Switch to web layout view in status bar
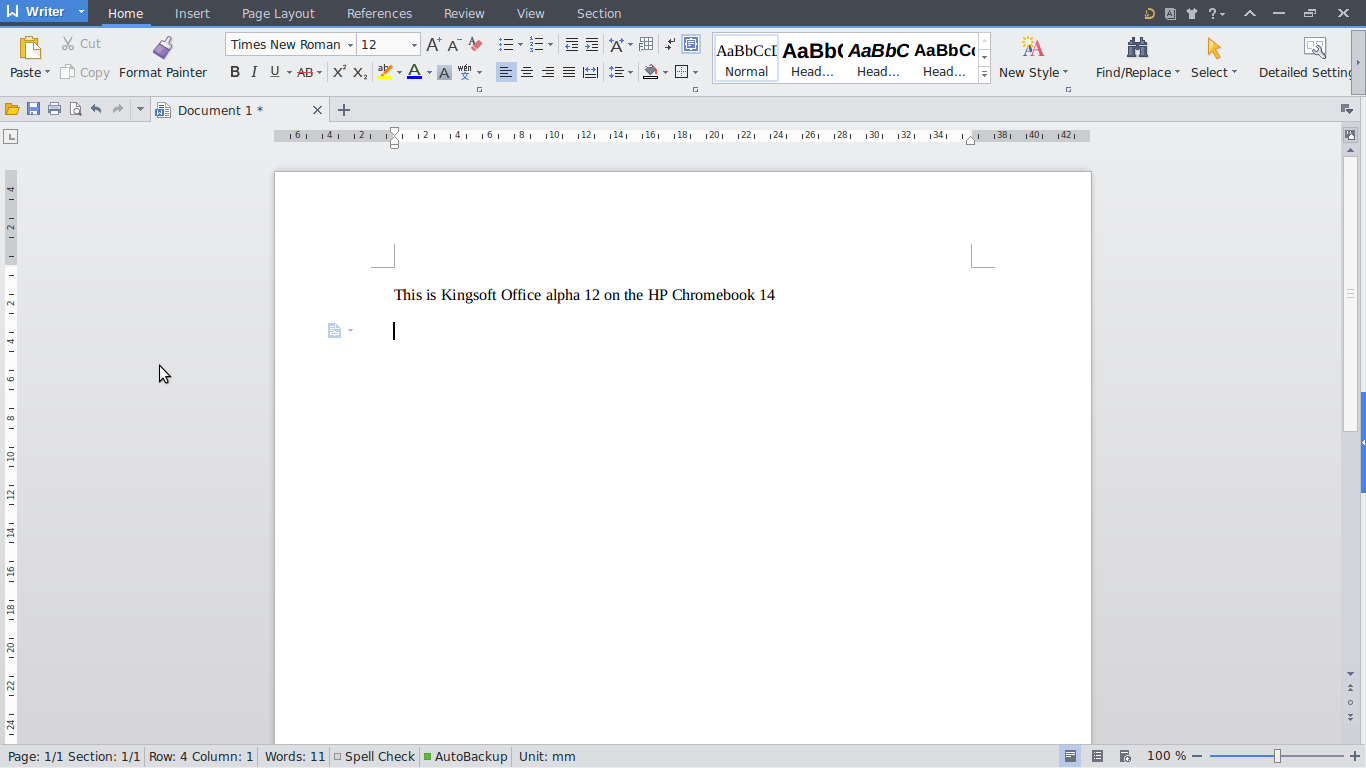This screenshot has height=768, width=1366. pos(1124,756)
